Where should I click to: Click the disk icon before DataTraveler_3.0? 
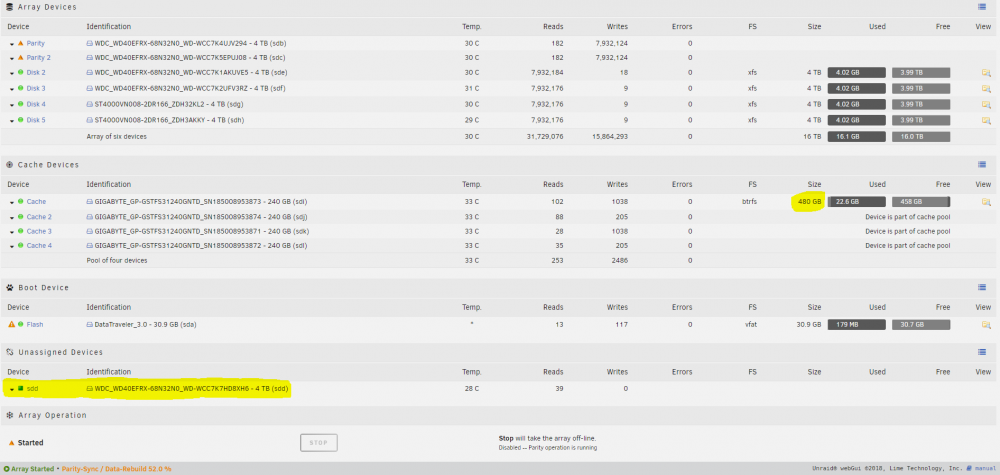point(90,324)
